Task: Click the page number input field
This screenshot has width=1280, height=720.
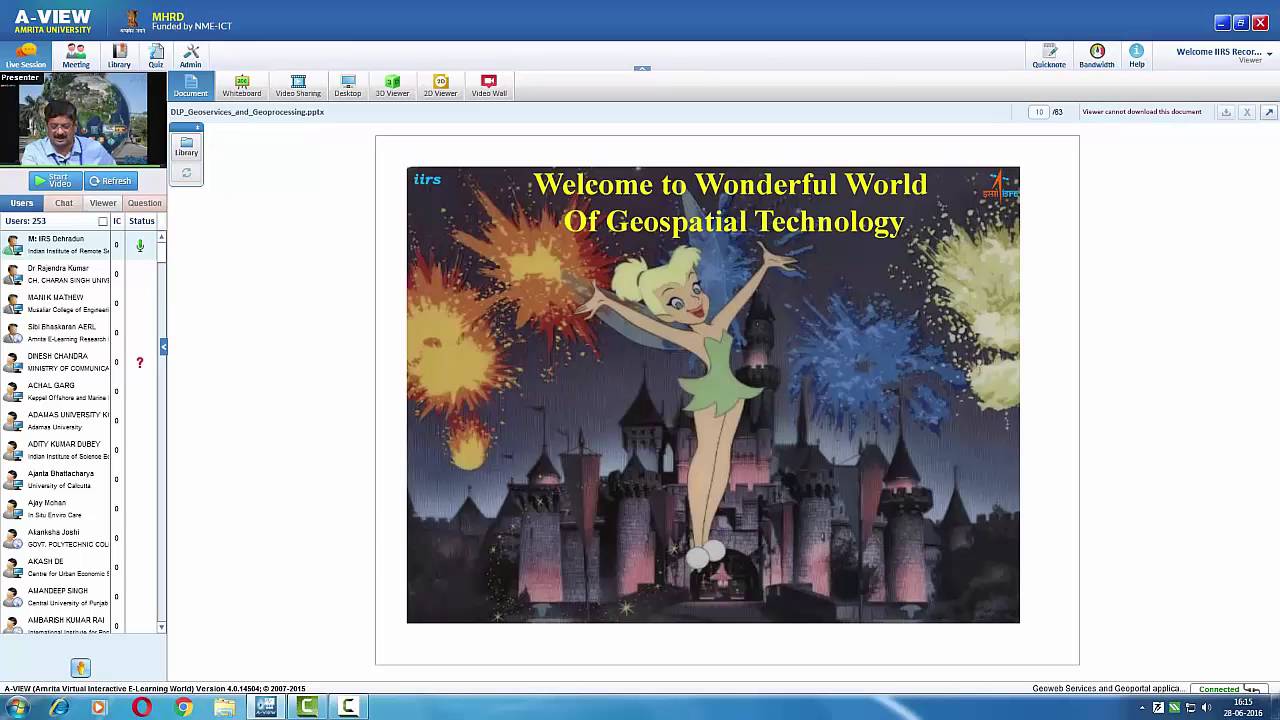Action: point(1039,112)
